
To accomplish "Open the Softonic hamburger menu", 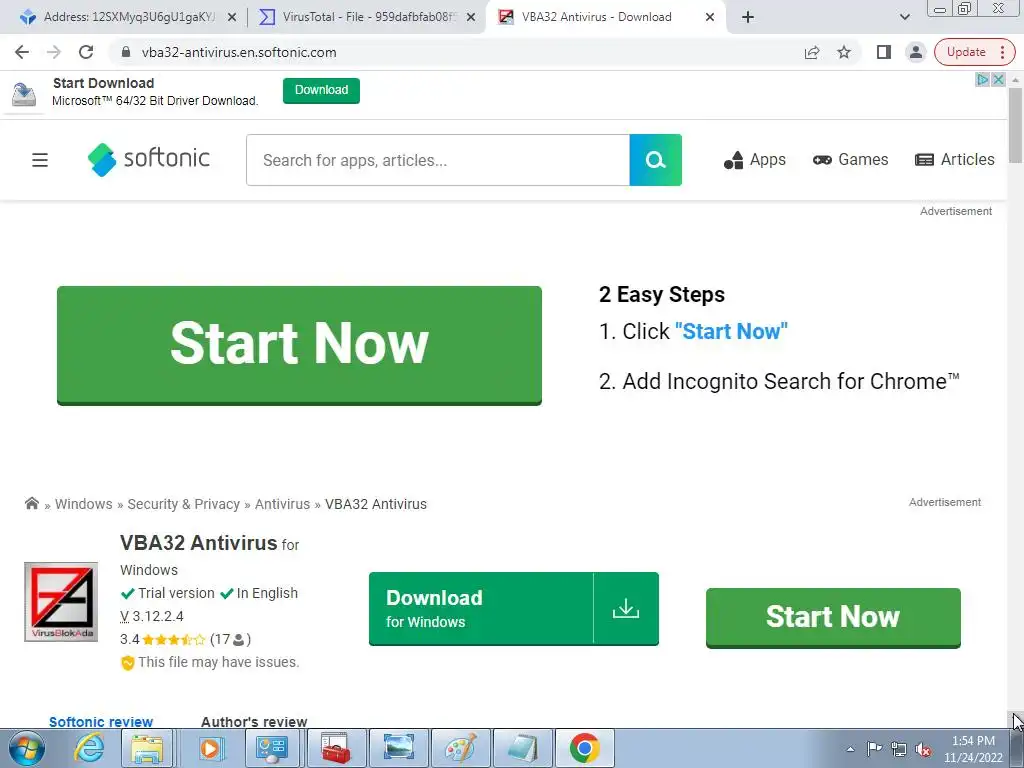I will [40, 160].
